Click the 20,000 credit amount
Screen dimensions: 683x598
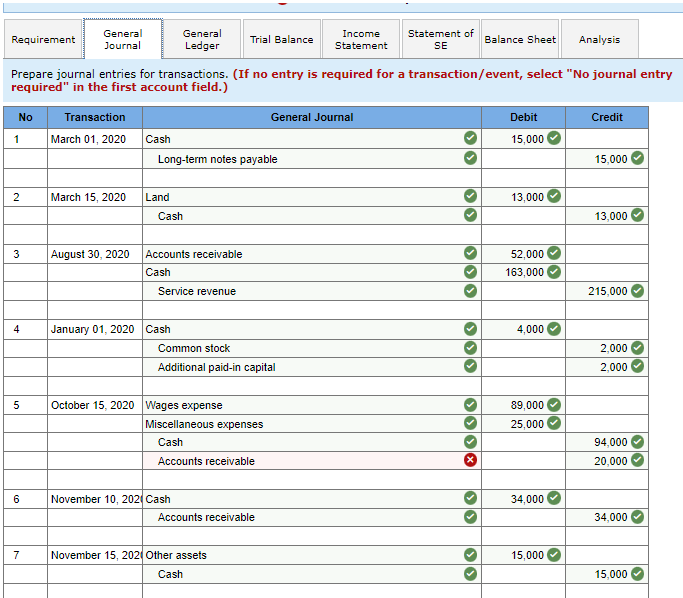[611, 461]
